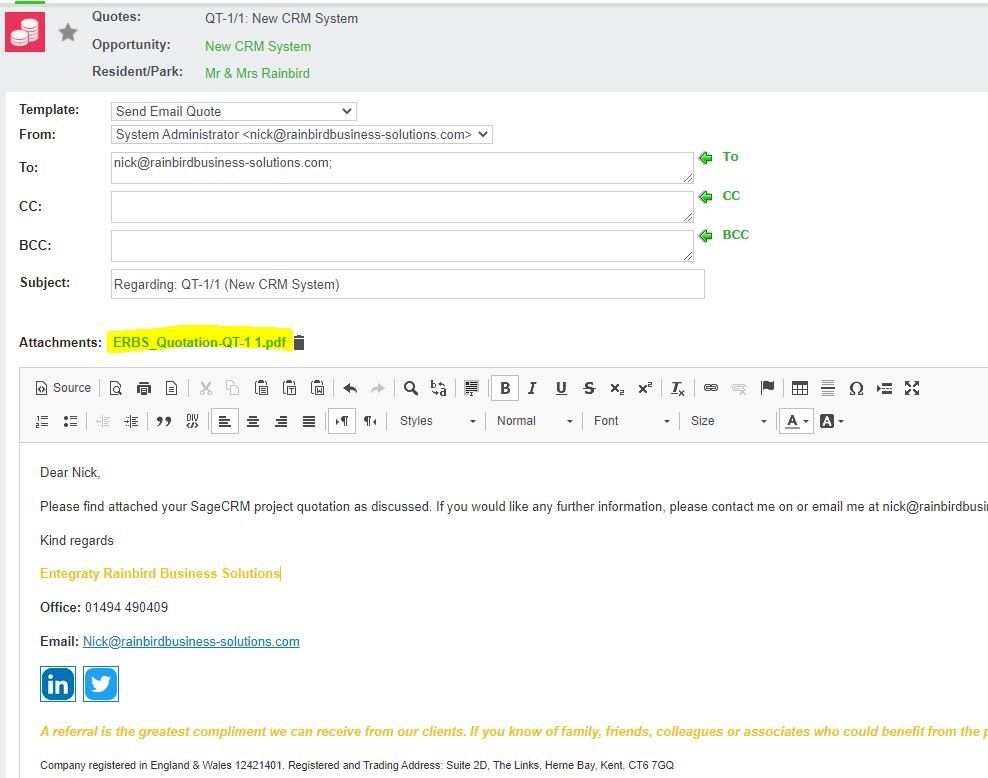The width and height of the screenshot is (988, 778).
Task: Open the Size dropdown
Action: point(728,421)
